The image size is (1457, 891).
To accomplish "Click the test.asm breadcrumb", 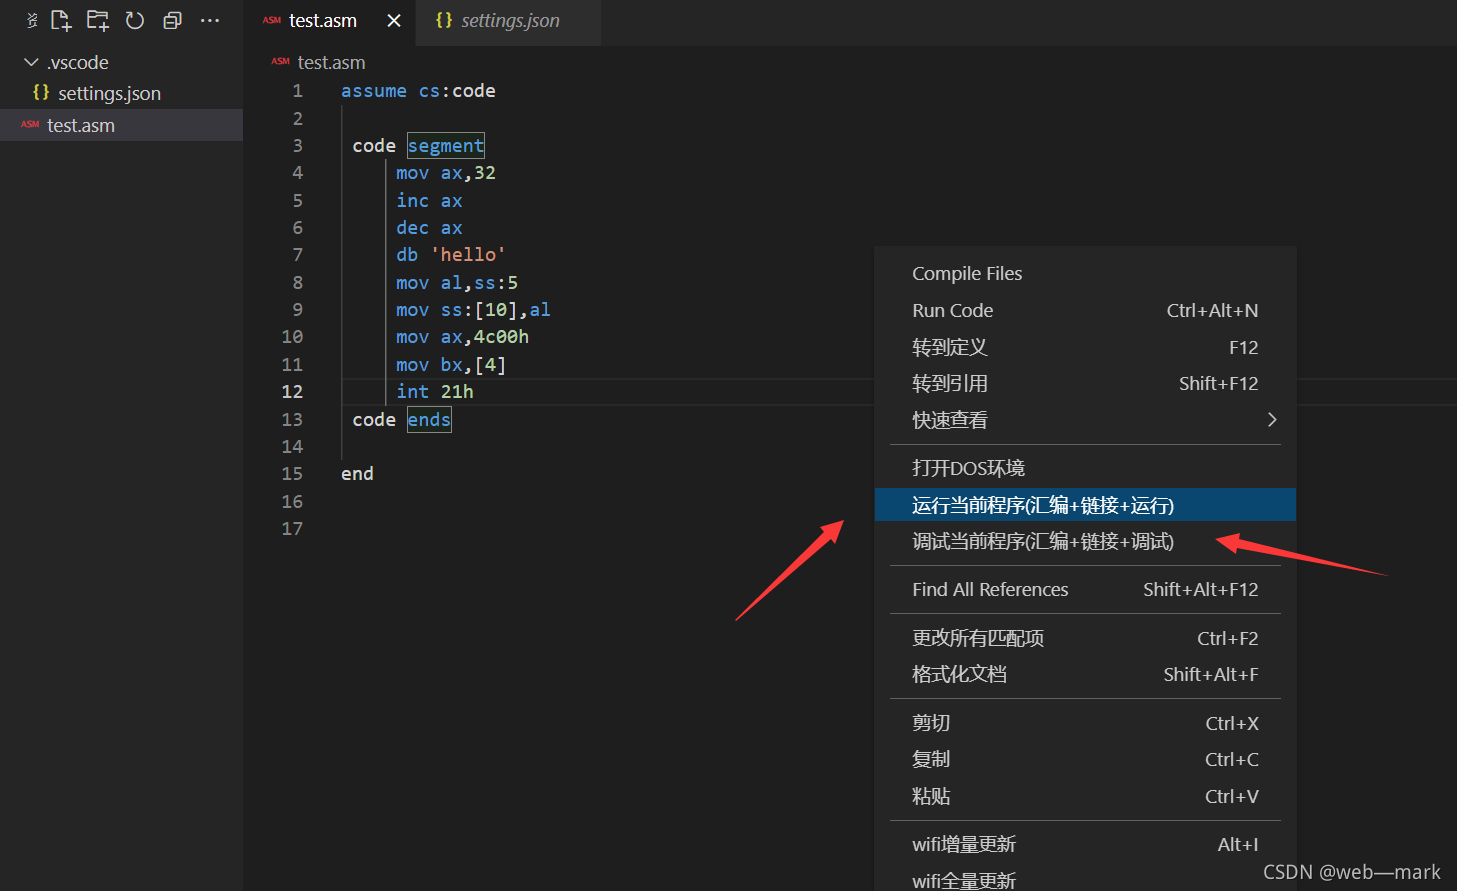I will pyautogui.click(x=331, y=63).
